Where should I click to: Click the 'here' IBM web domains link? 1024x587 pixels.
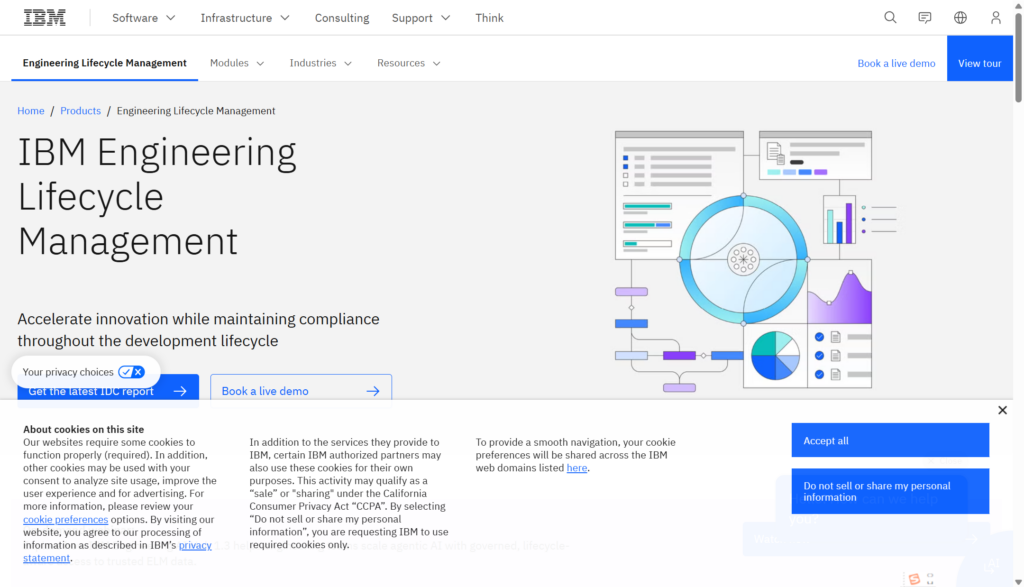(x=577, y=468)
